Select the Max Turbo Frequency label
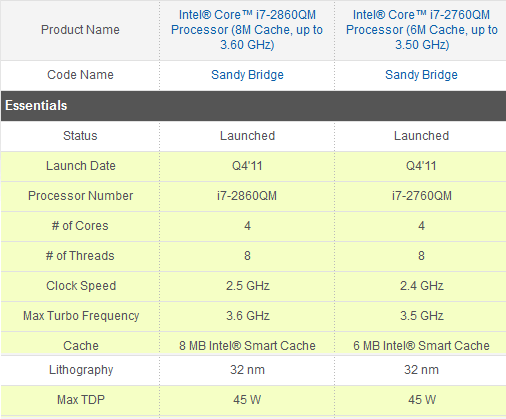The width and height of the screenshot is (506, 419). 81,316
